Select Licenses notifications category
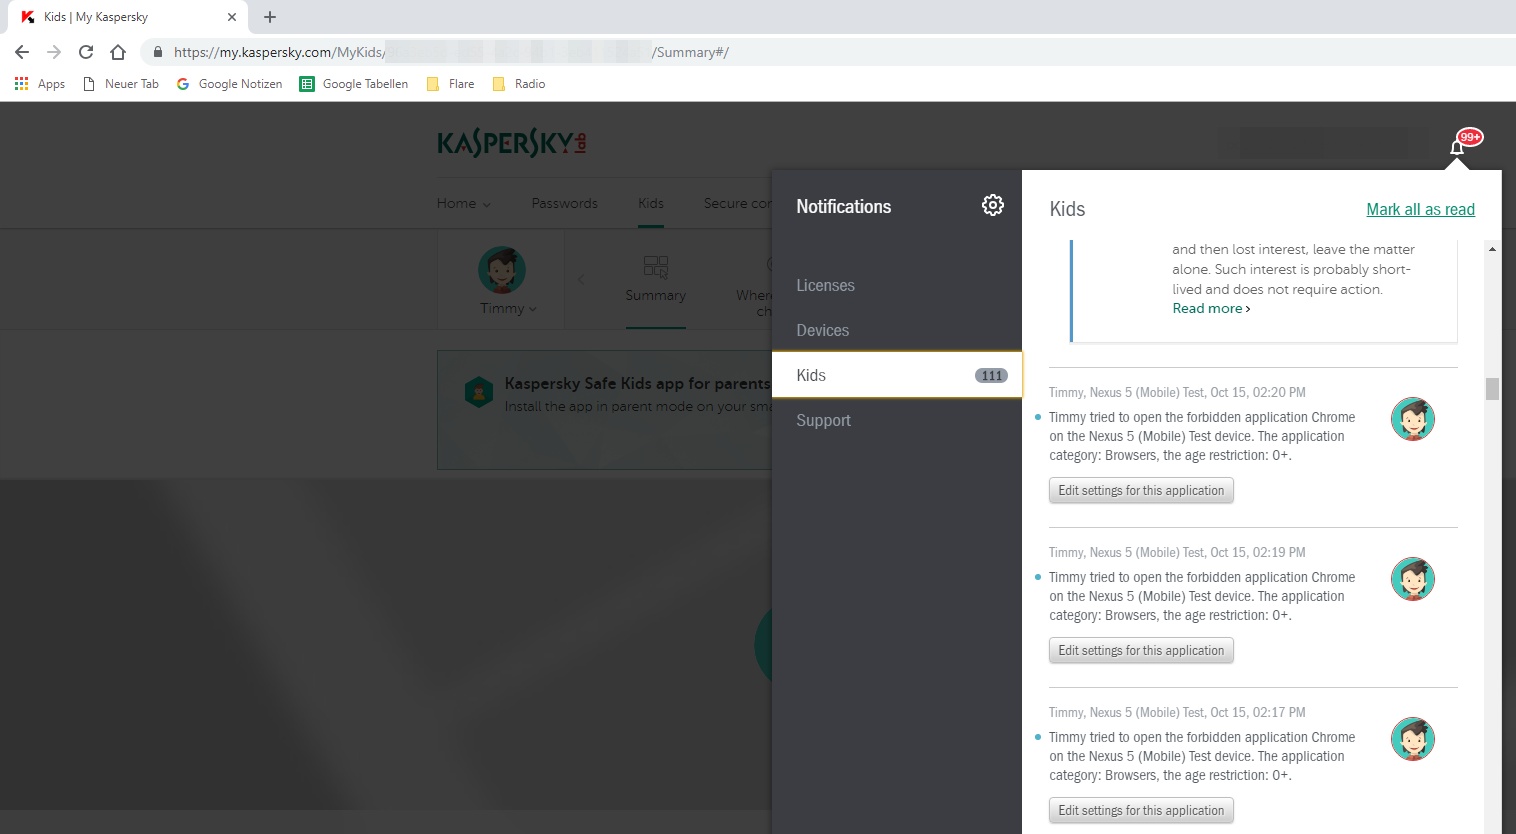This screenshot has width=1516, height=834. coord(825,285)
